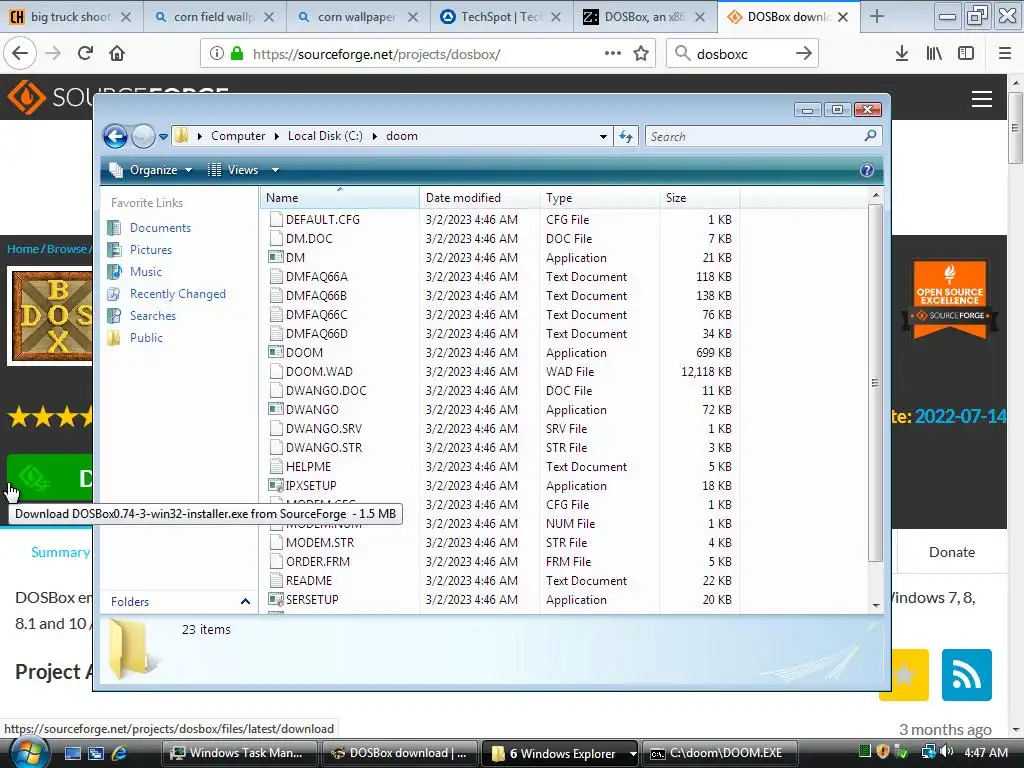Screen dimensions: 1024x768
Task: Select the HELPME text document
Action: click(308, 467)
